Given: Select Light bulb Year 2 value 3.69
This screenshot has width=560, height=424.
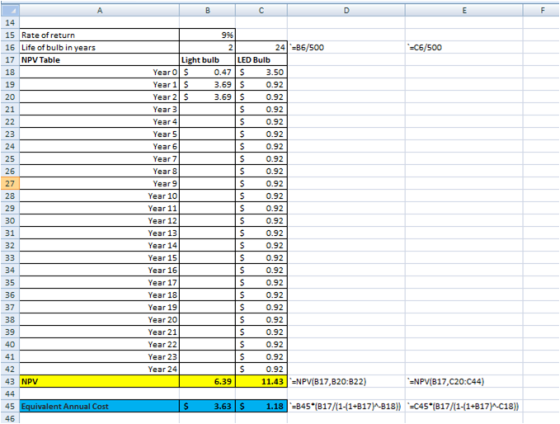Looking at the screenshot, I should 208,97.
